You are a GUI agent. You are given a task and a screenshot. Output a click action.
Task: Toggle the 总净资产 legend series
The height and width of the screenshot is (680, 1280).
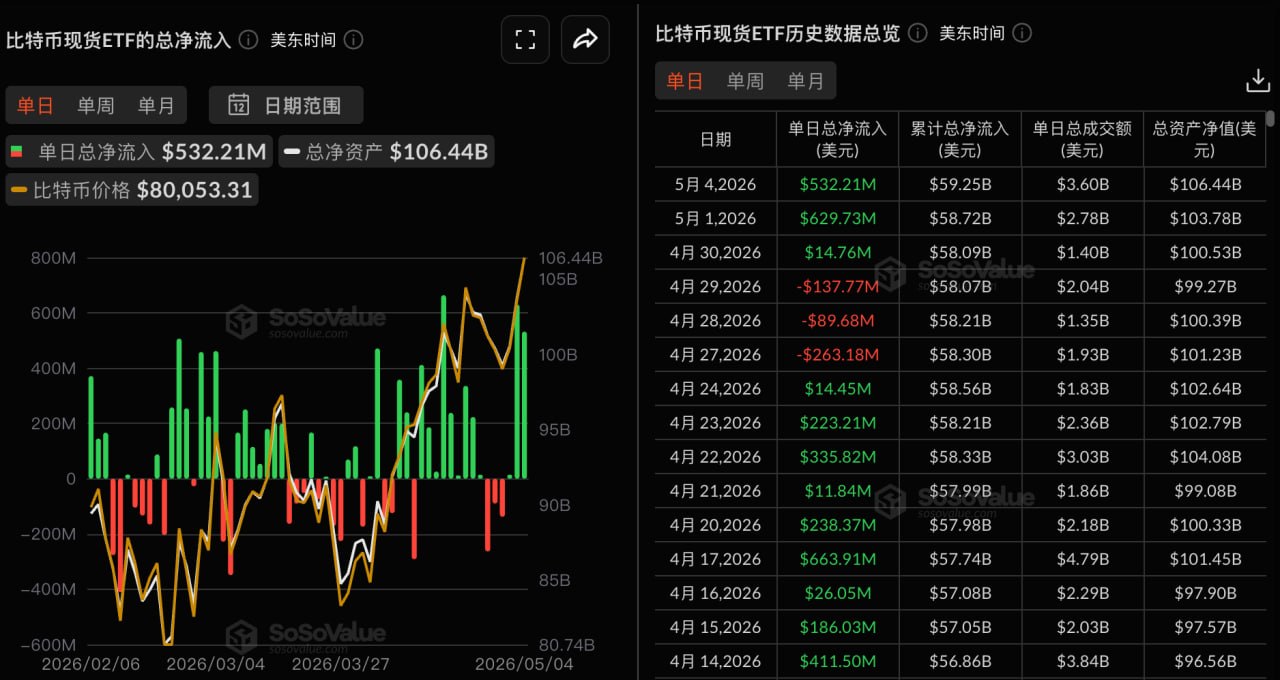tap(386, 152)
